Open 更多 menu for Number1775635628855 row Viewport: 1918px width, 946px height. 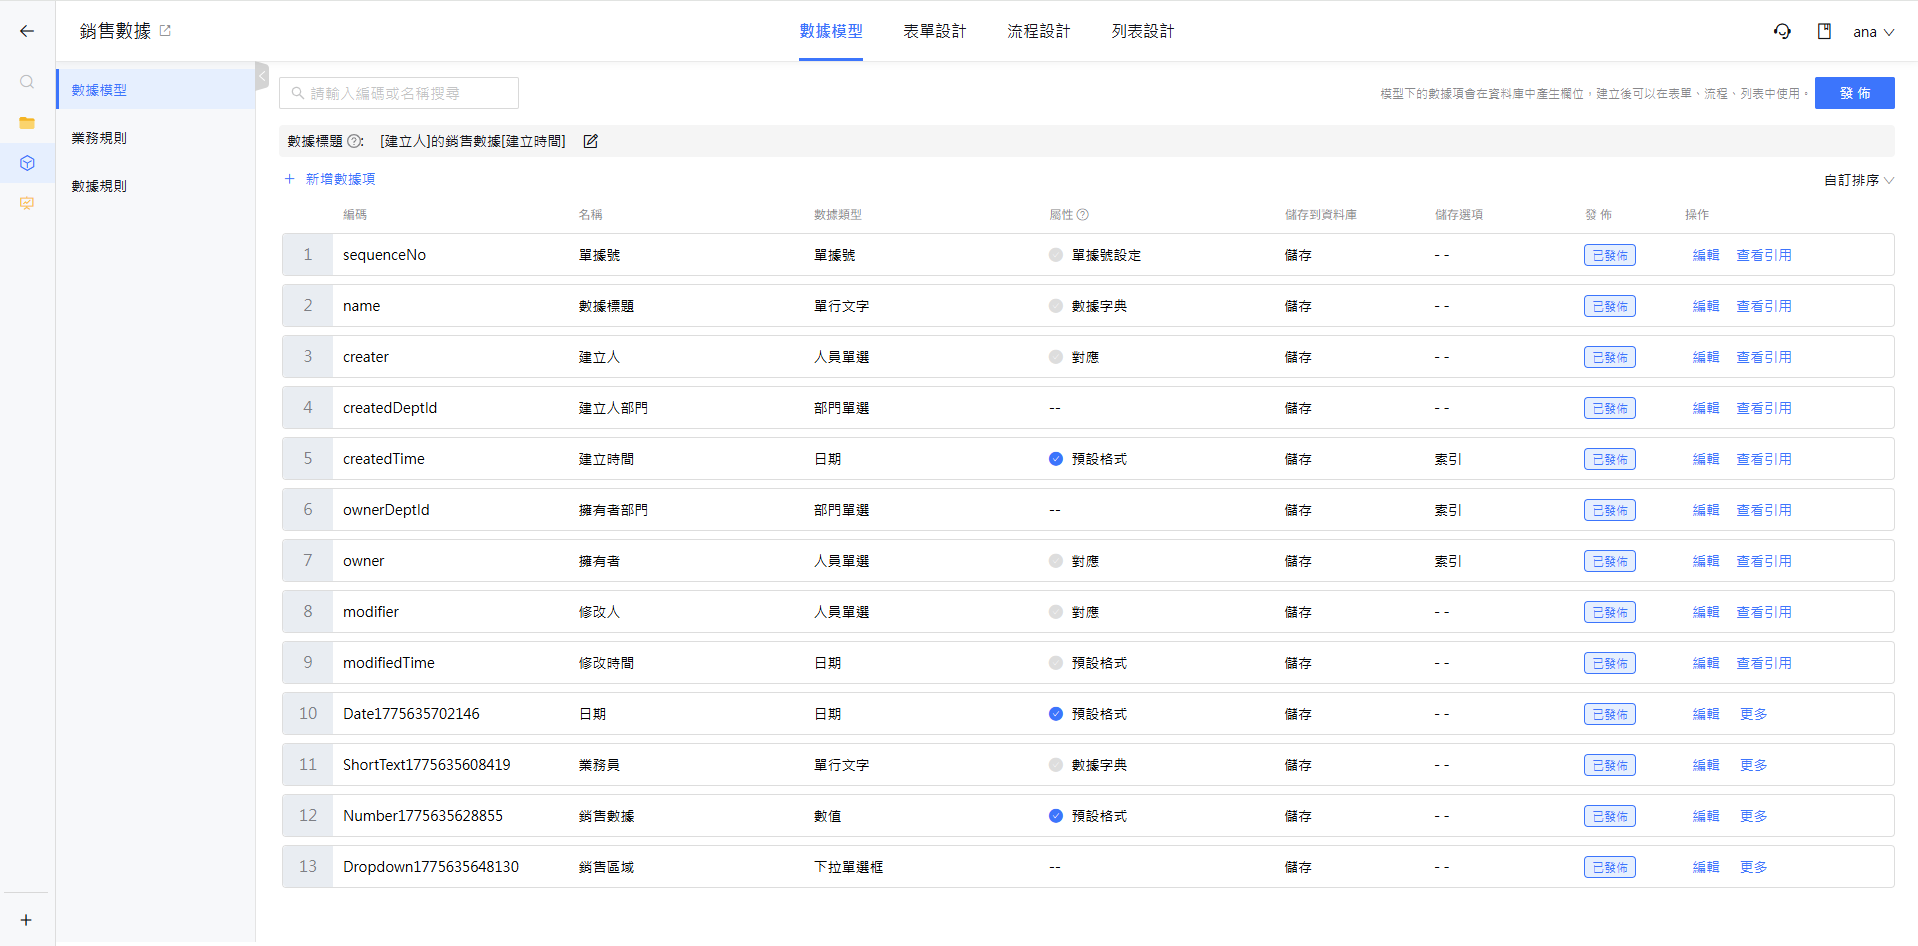pyautogui.click(x=1754, y=816)
